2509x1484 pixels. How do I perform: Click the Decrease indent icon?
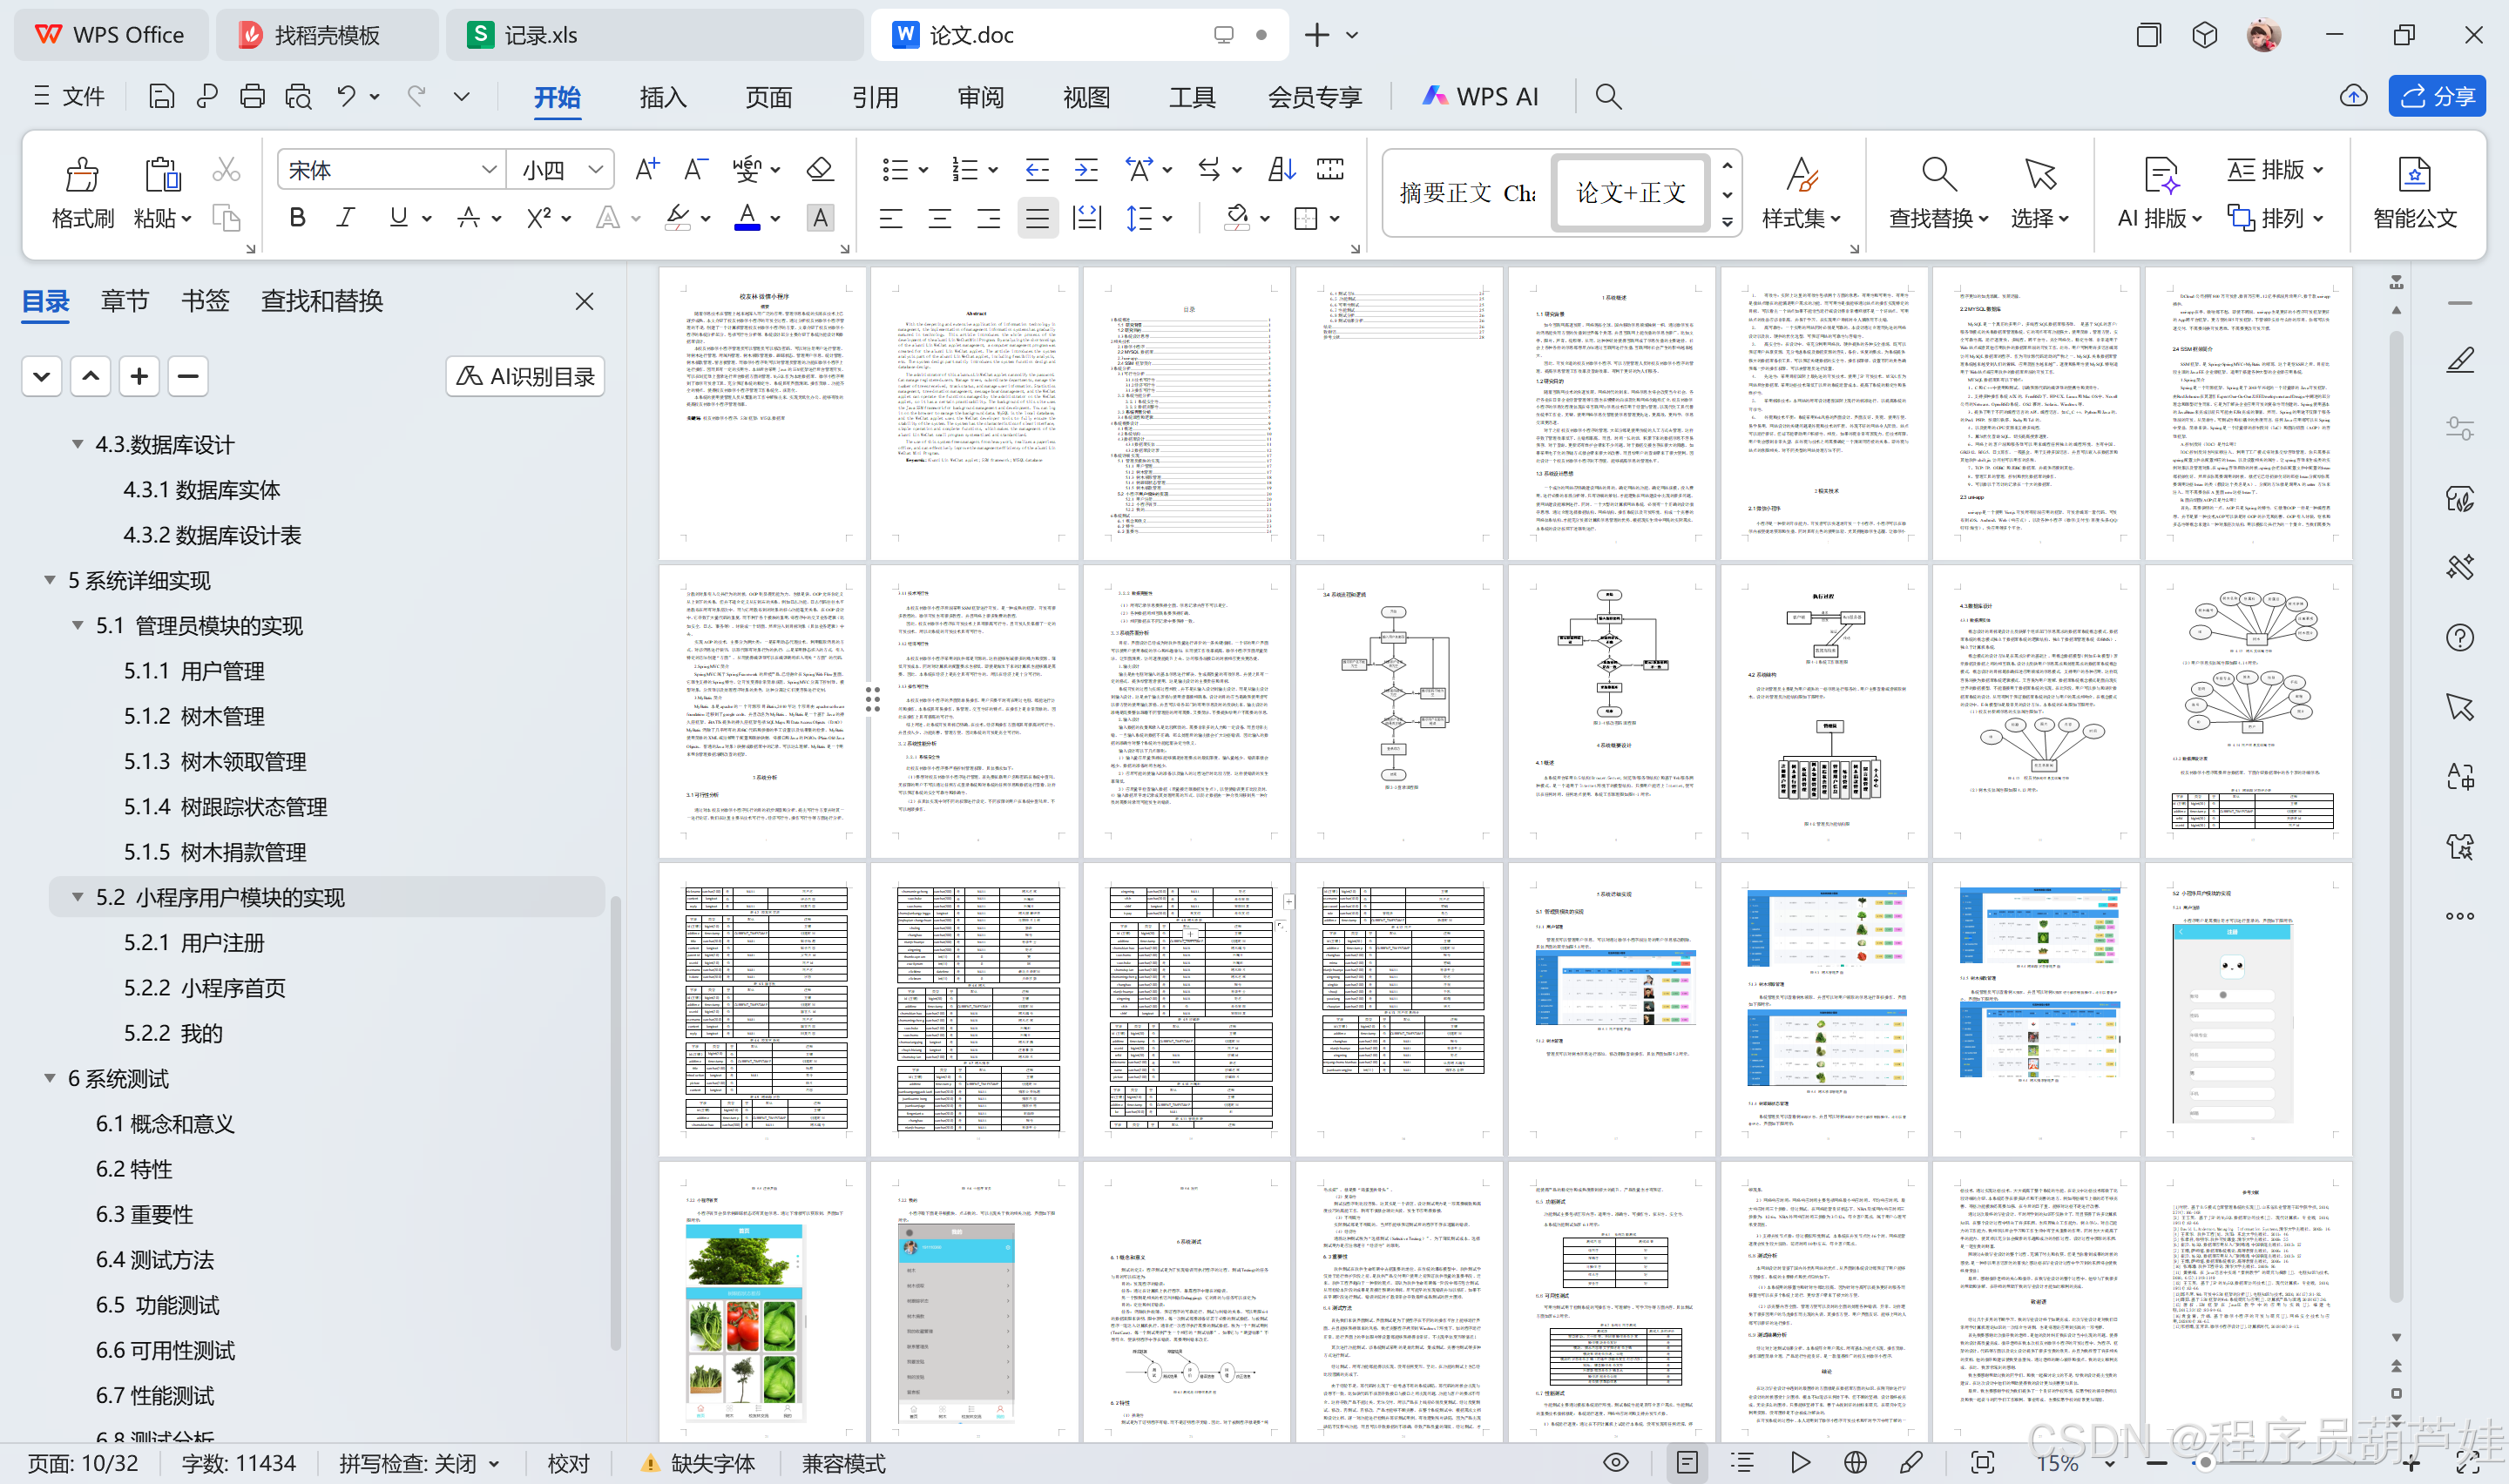1037,169
